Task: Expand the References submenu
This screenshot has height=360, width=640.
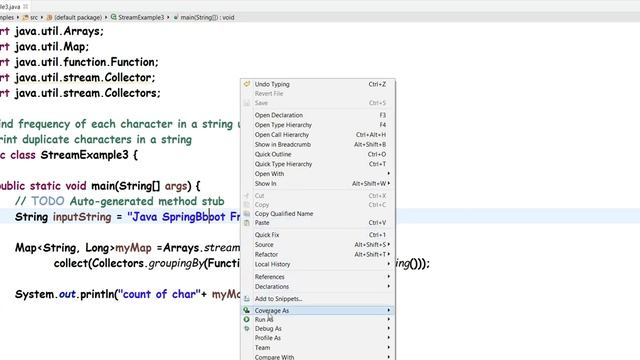Action: (x=318, y=277)
